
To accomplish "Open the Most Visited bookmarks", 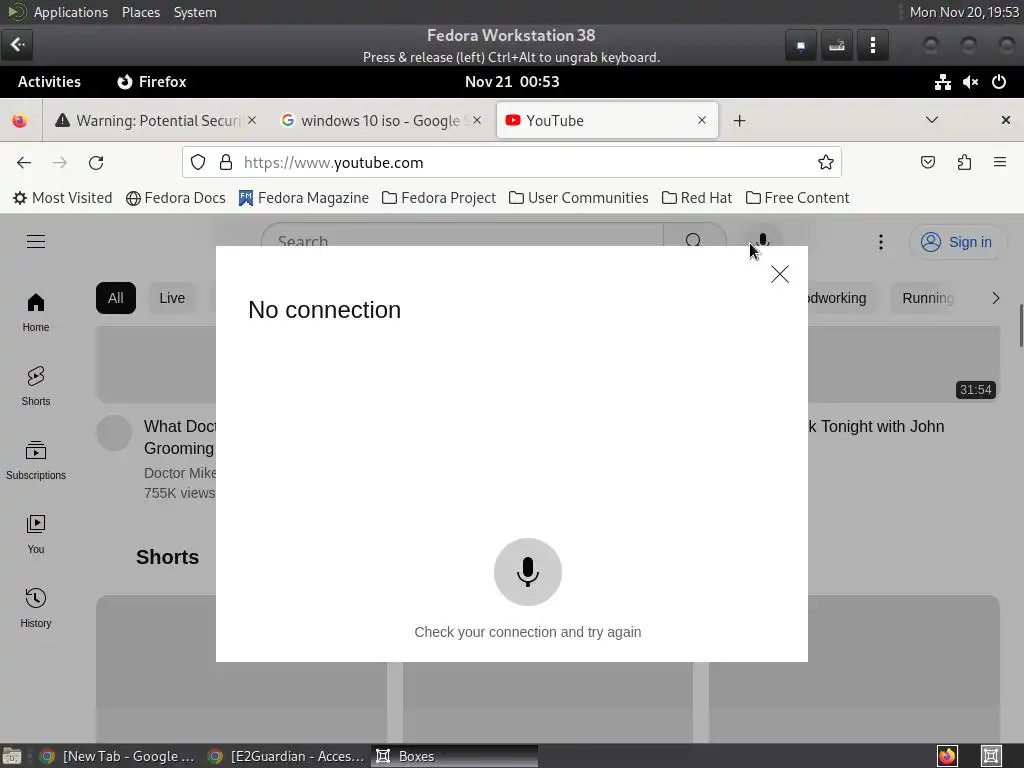I will tap(63, 198).
